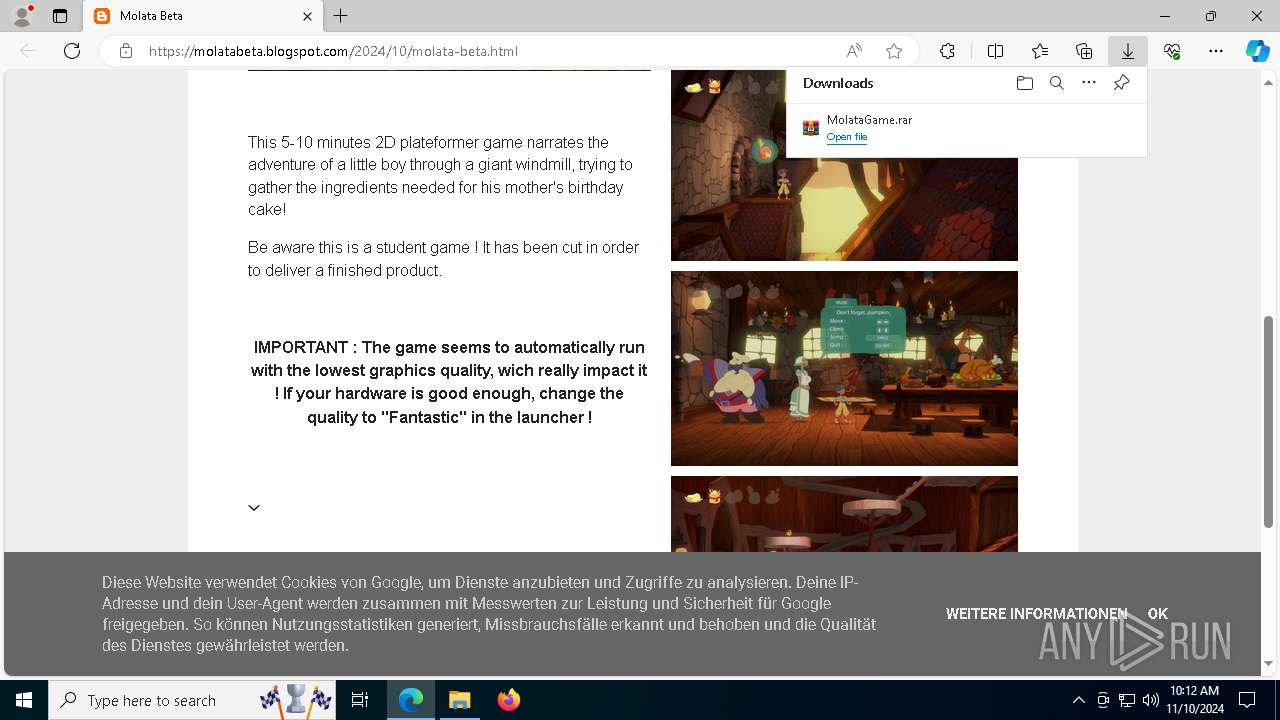Open the tab actions menu icon
1280x720 pixels.
click(x=60, y=16)
